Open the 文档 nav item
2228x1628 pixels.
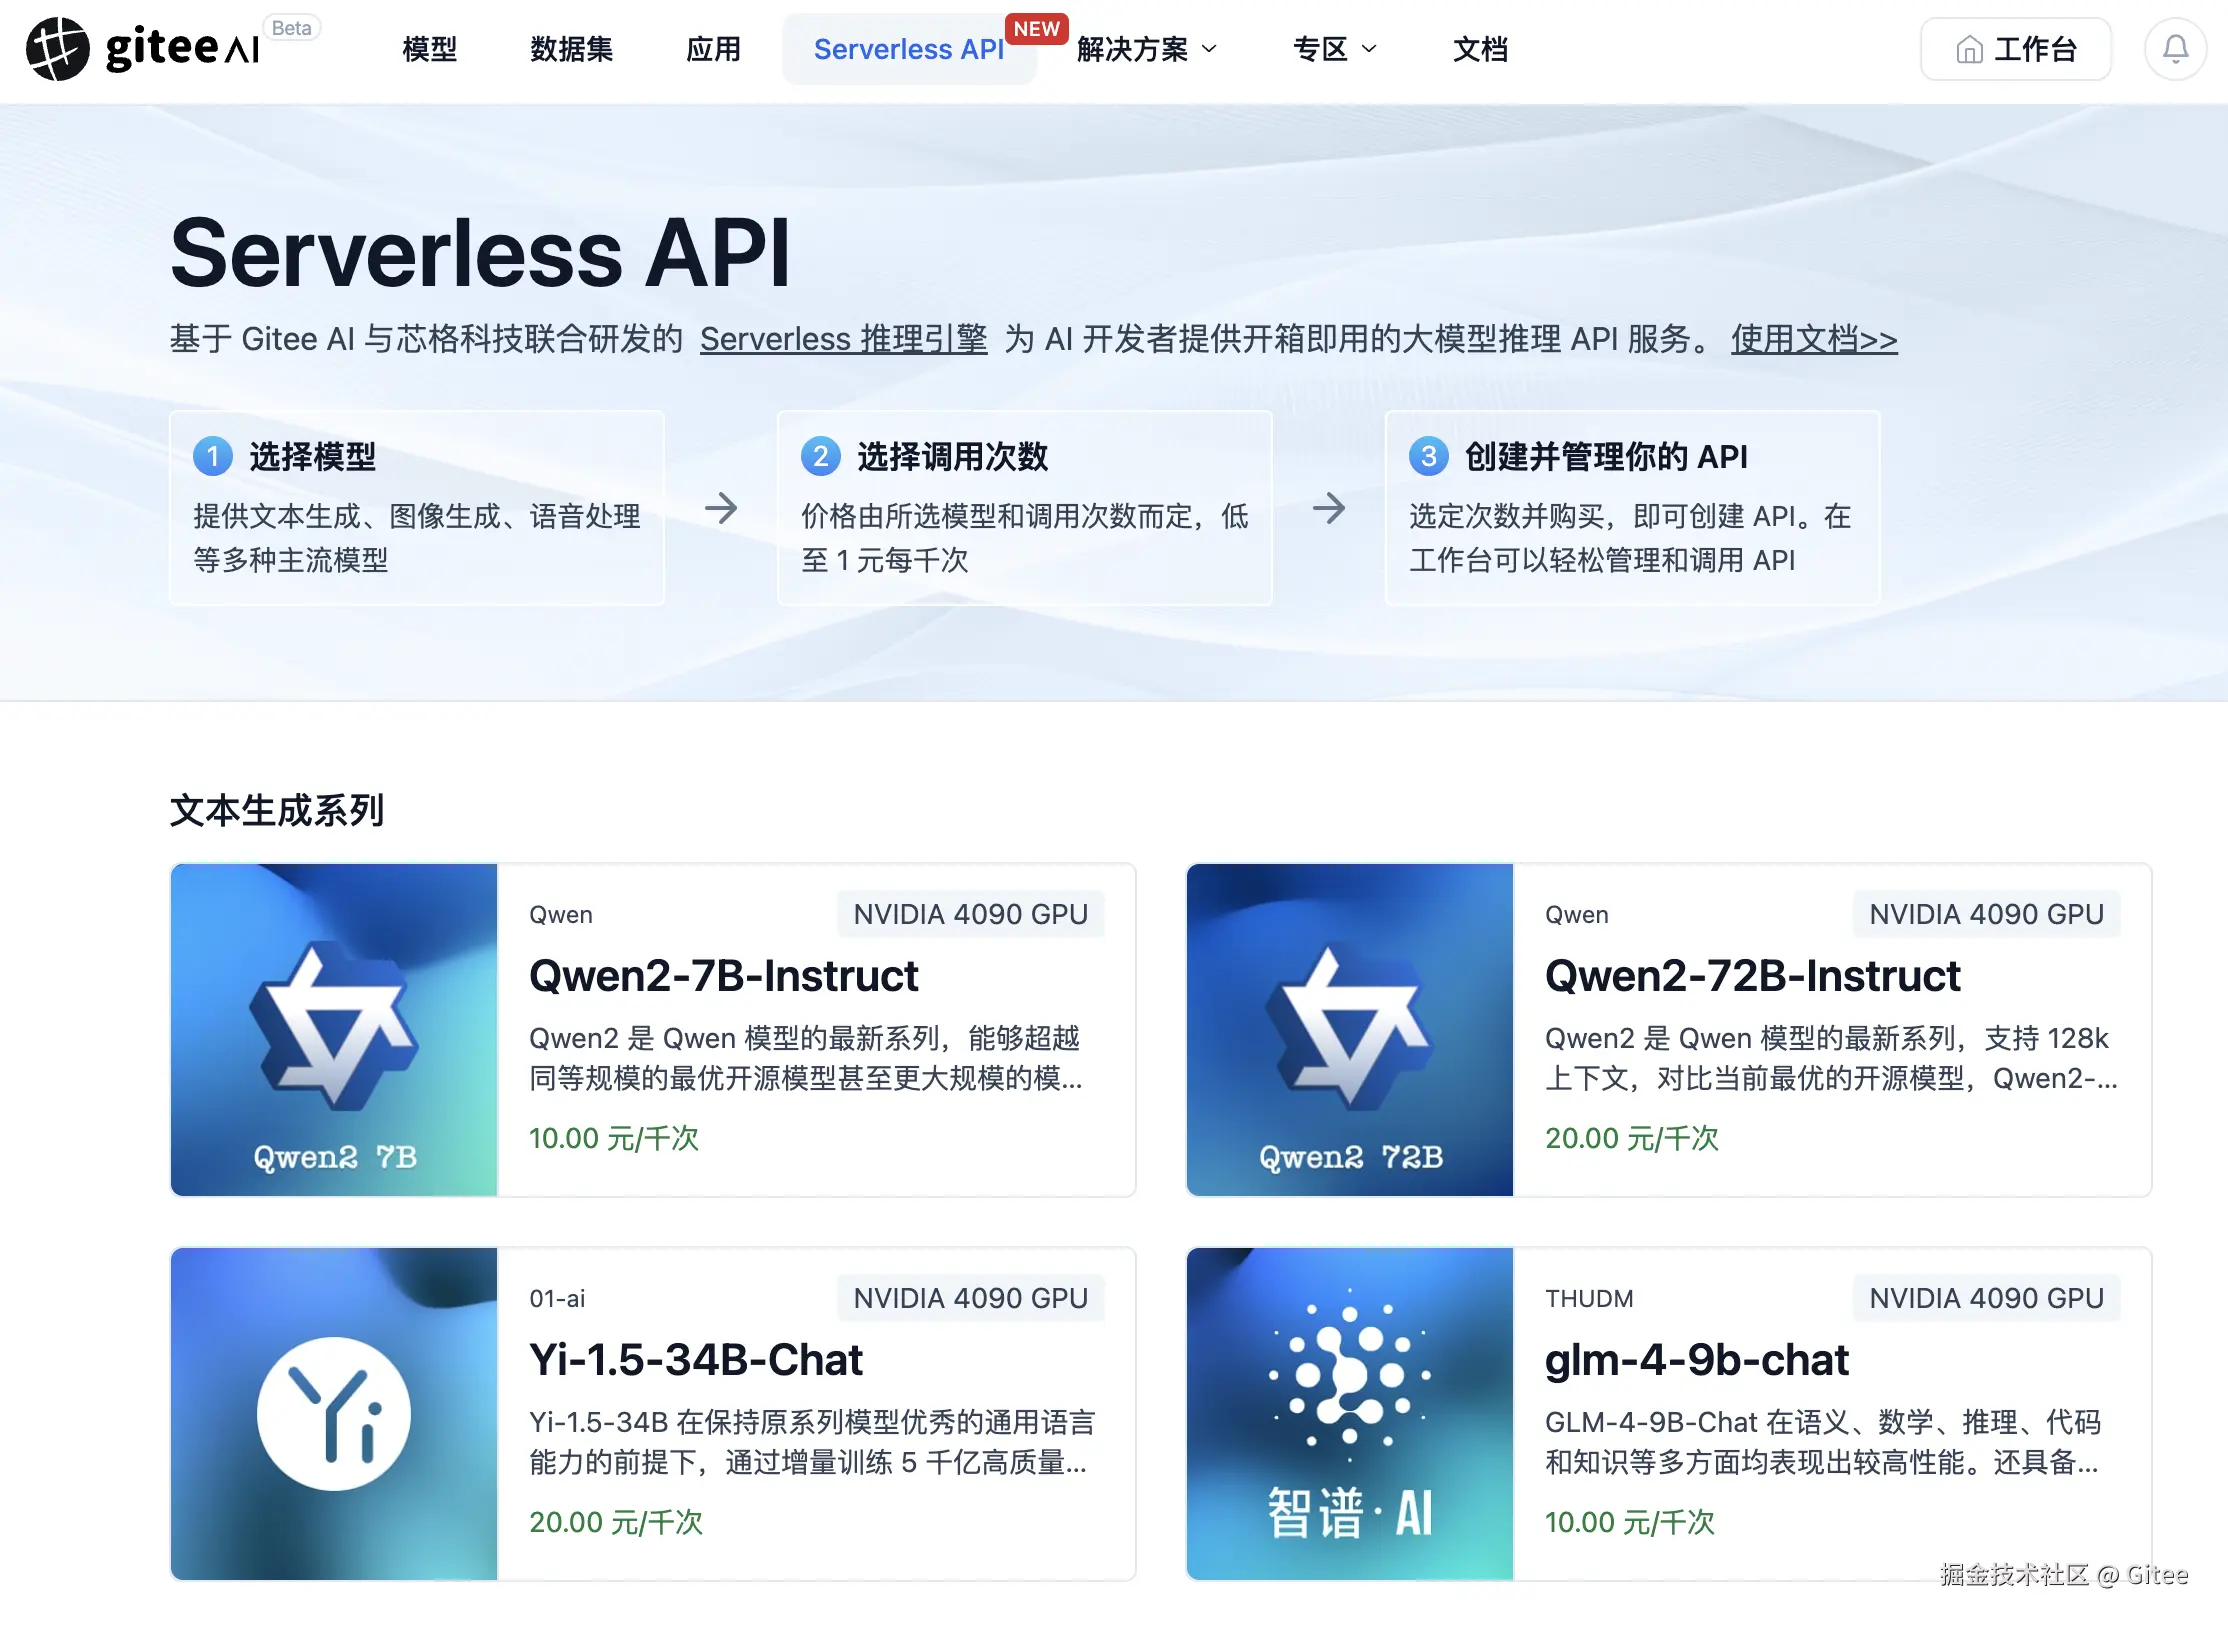pos(1480,49)
